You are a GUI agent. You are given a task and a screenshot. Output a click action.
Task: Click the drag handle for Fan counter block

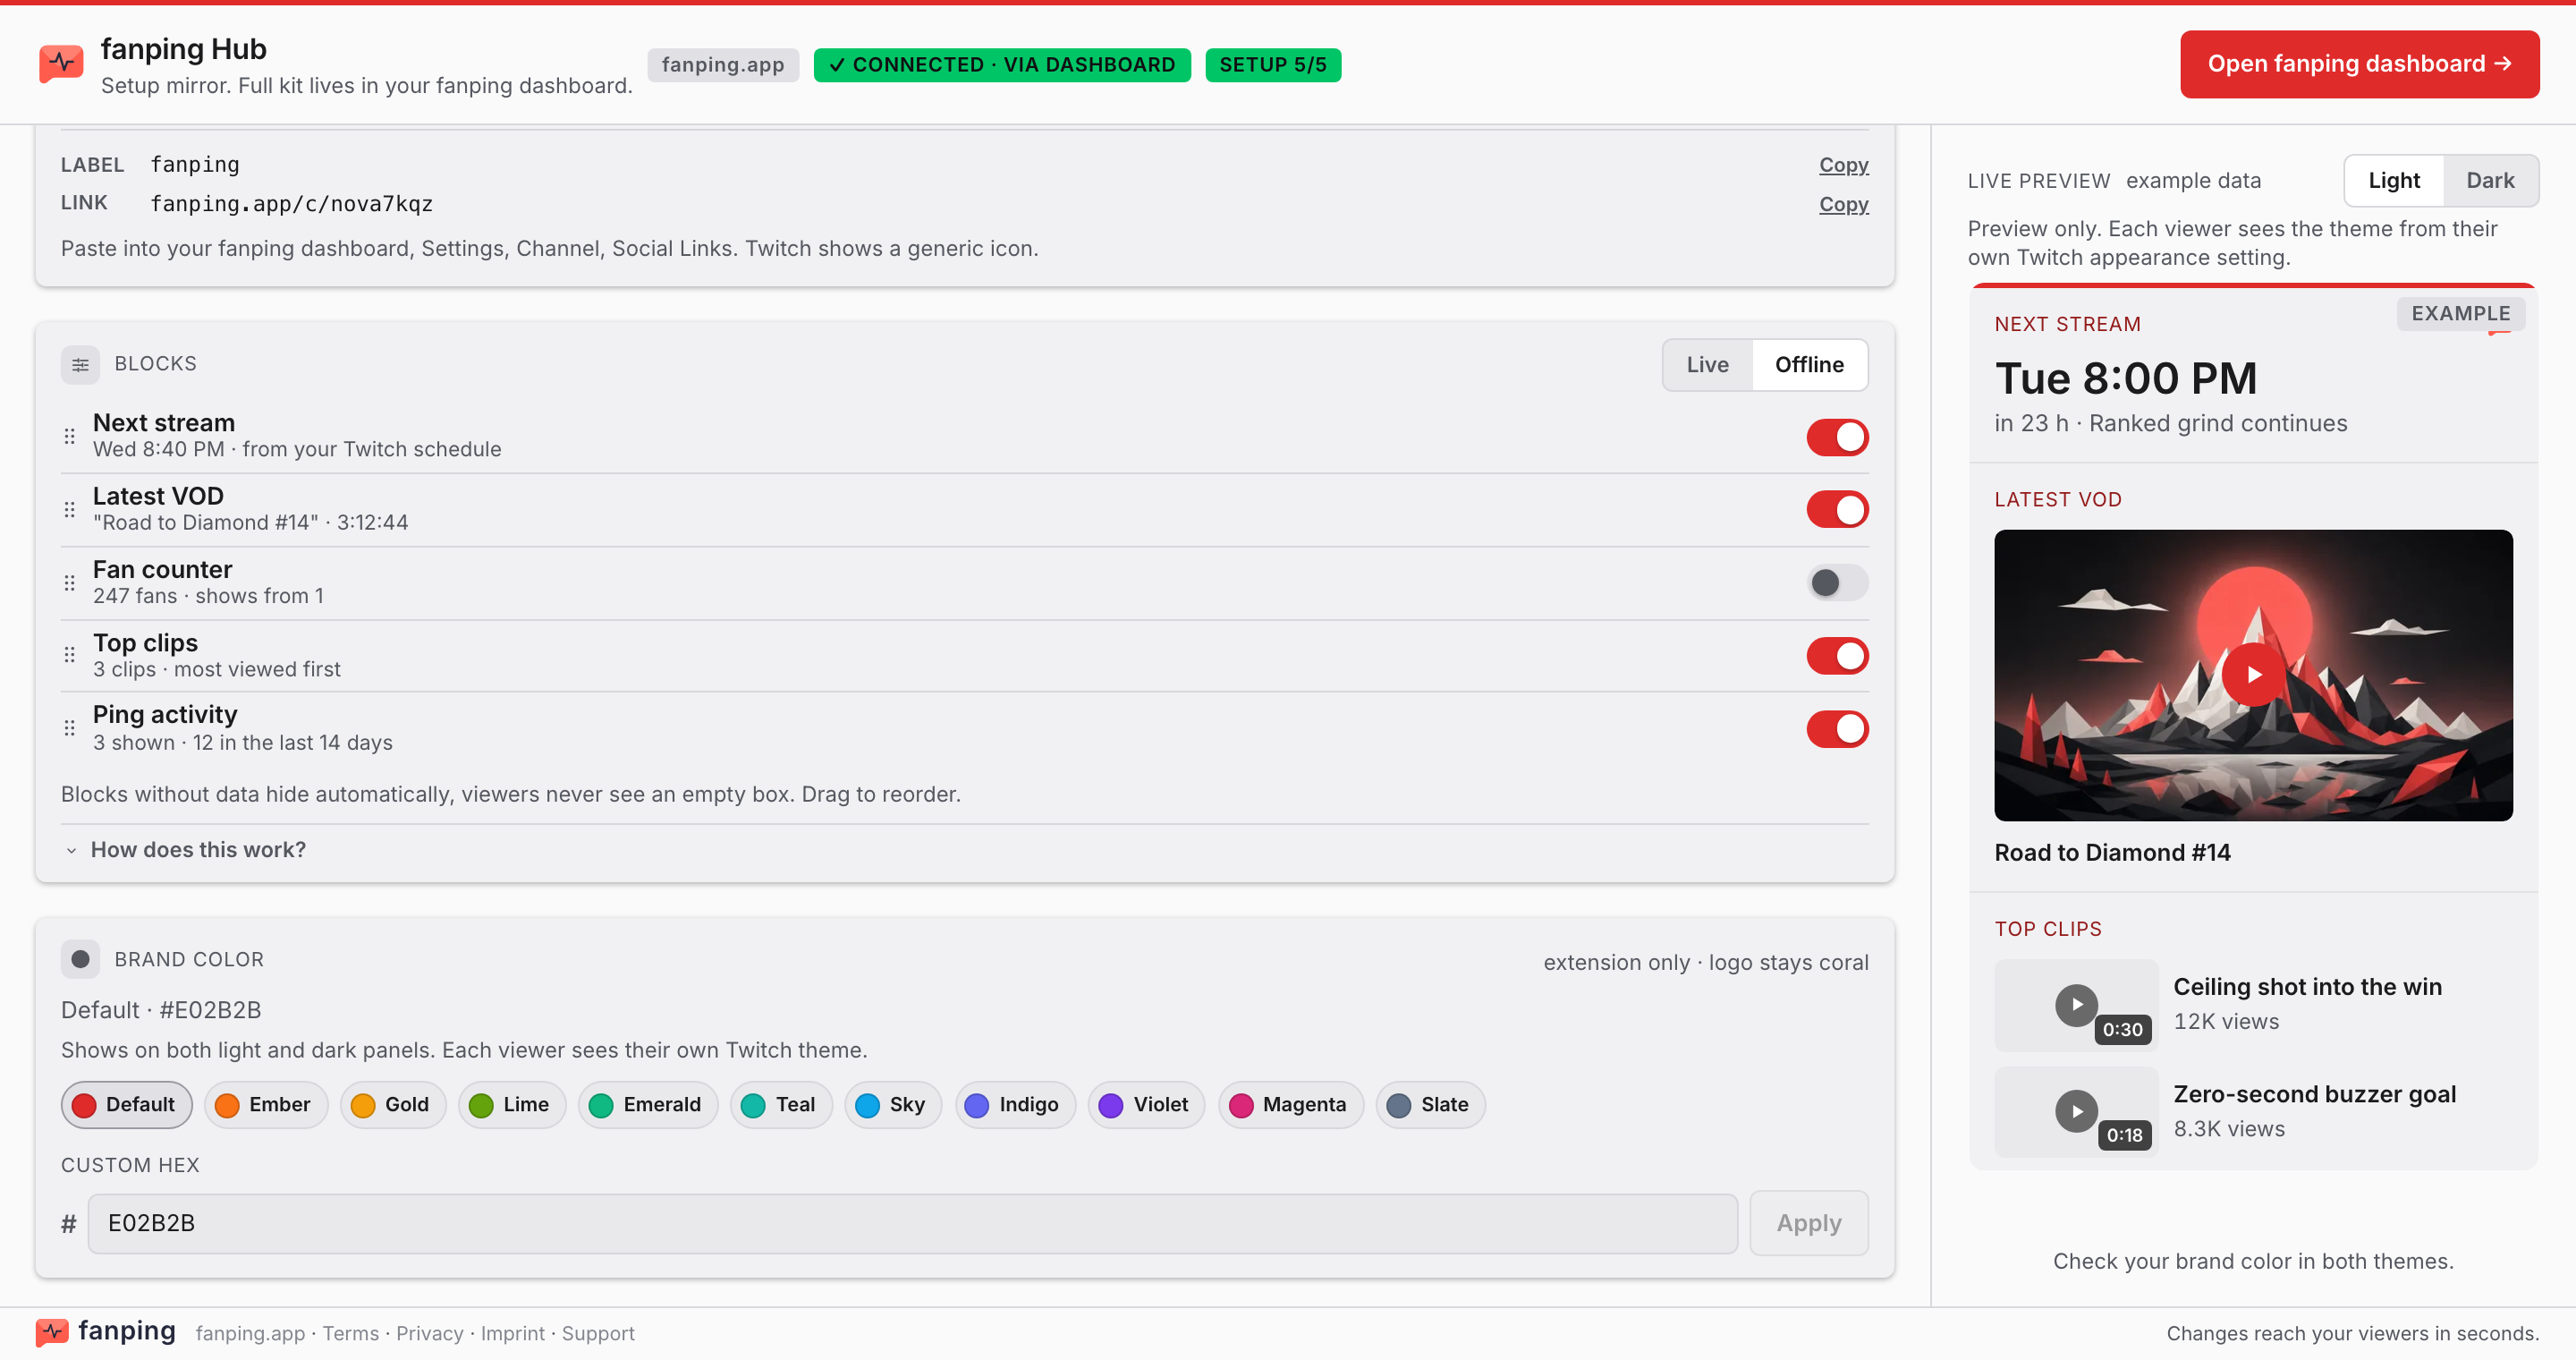click(69, 583)
